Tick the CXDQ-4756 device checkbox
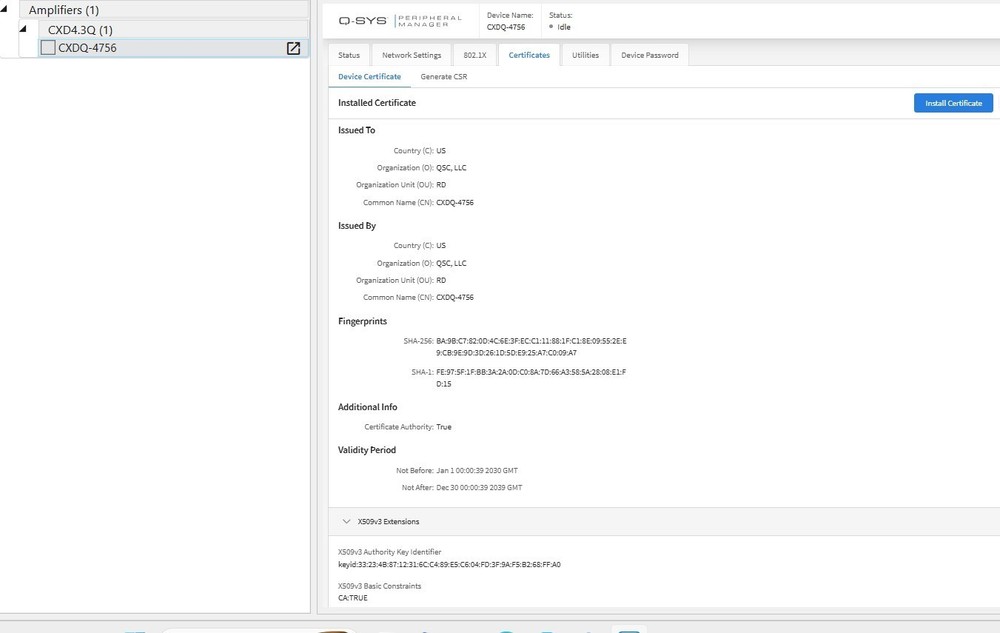Viewport: 1000px width, 633px height. click(x=48, y=48)
